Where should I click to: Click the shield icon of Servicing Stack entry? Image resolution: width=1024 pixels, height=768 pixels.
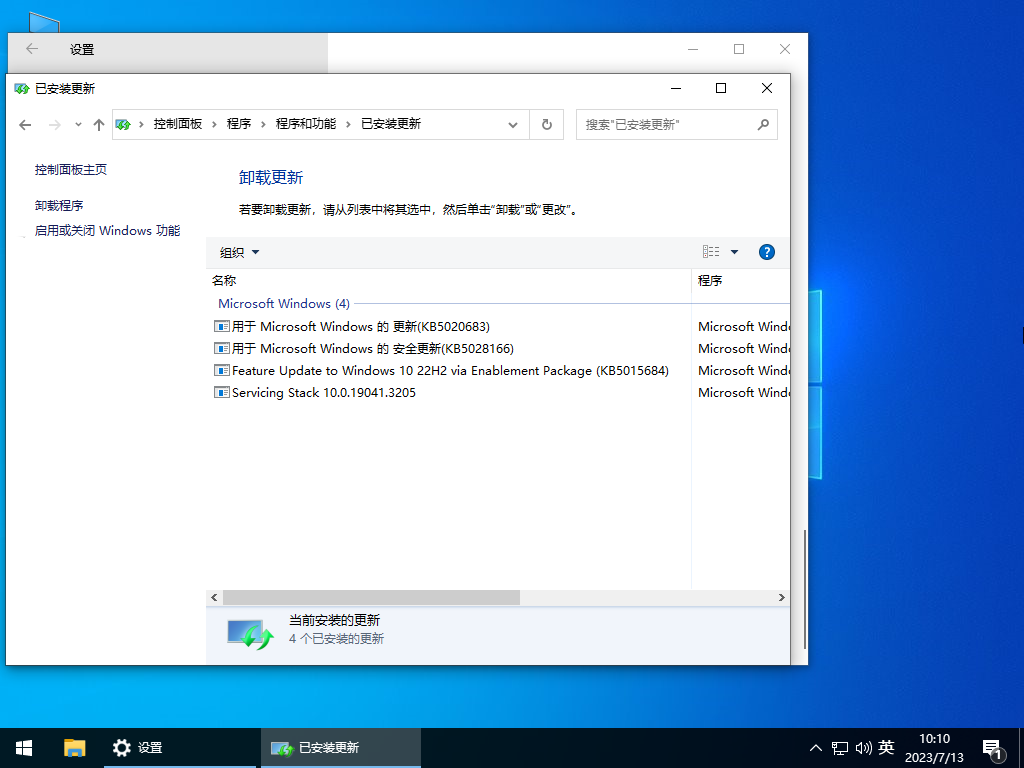click(x=221, y=392)
